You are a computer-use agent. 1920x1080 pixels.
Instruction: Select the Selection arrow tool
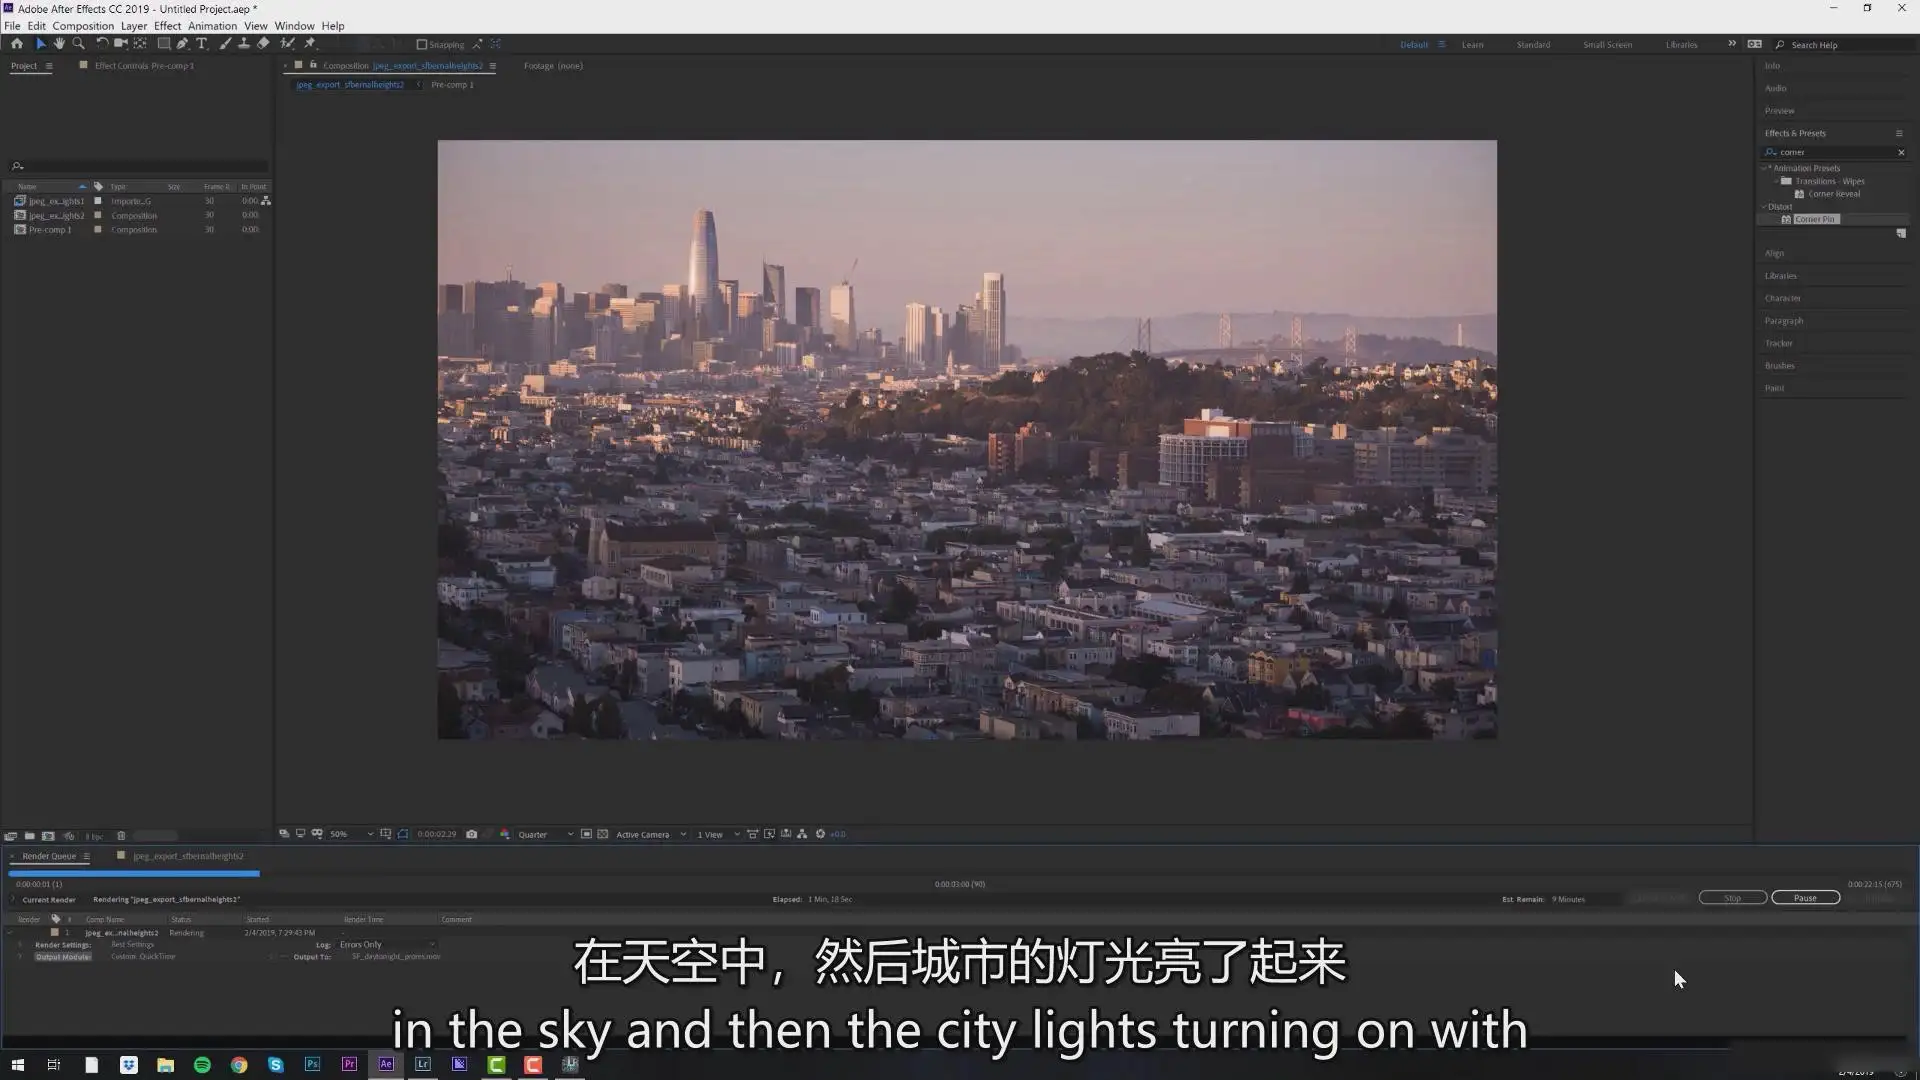click(x=41, y=44)
